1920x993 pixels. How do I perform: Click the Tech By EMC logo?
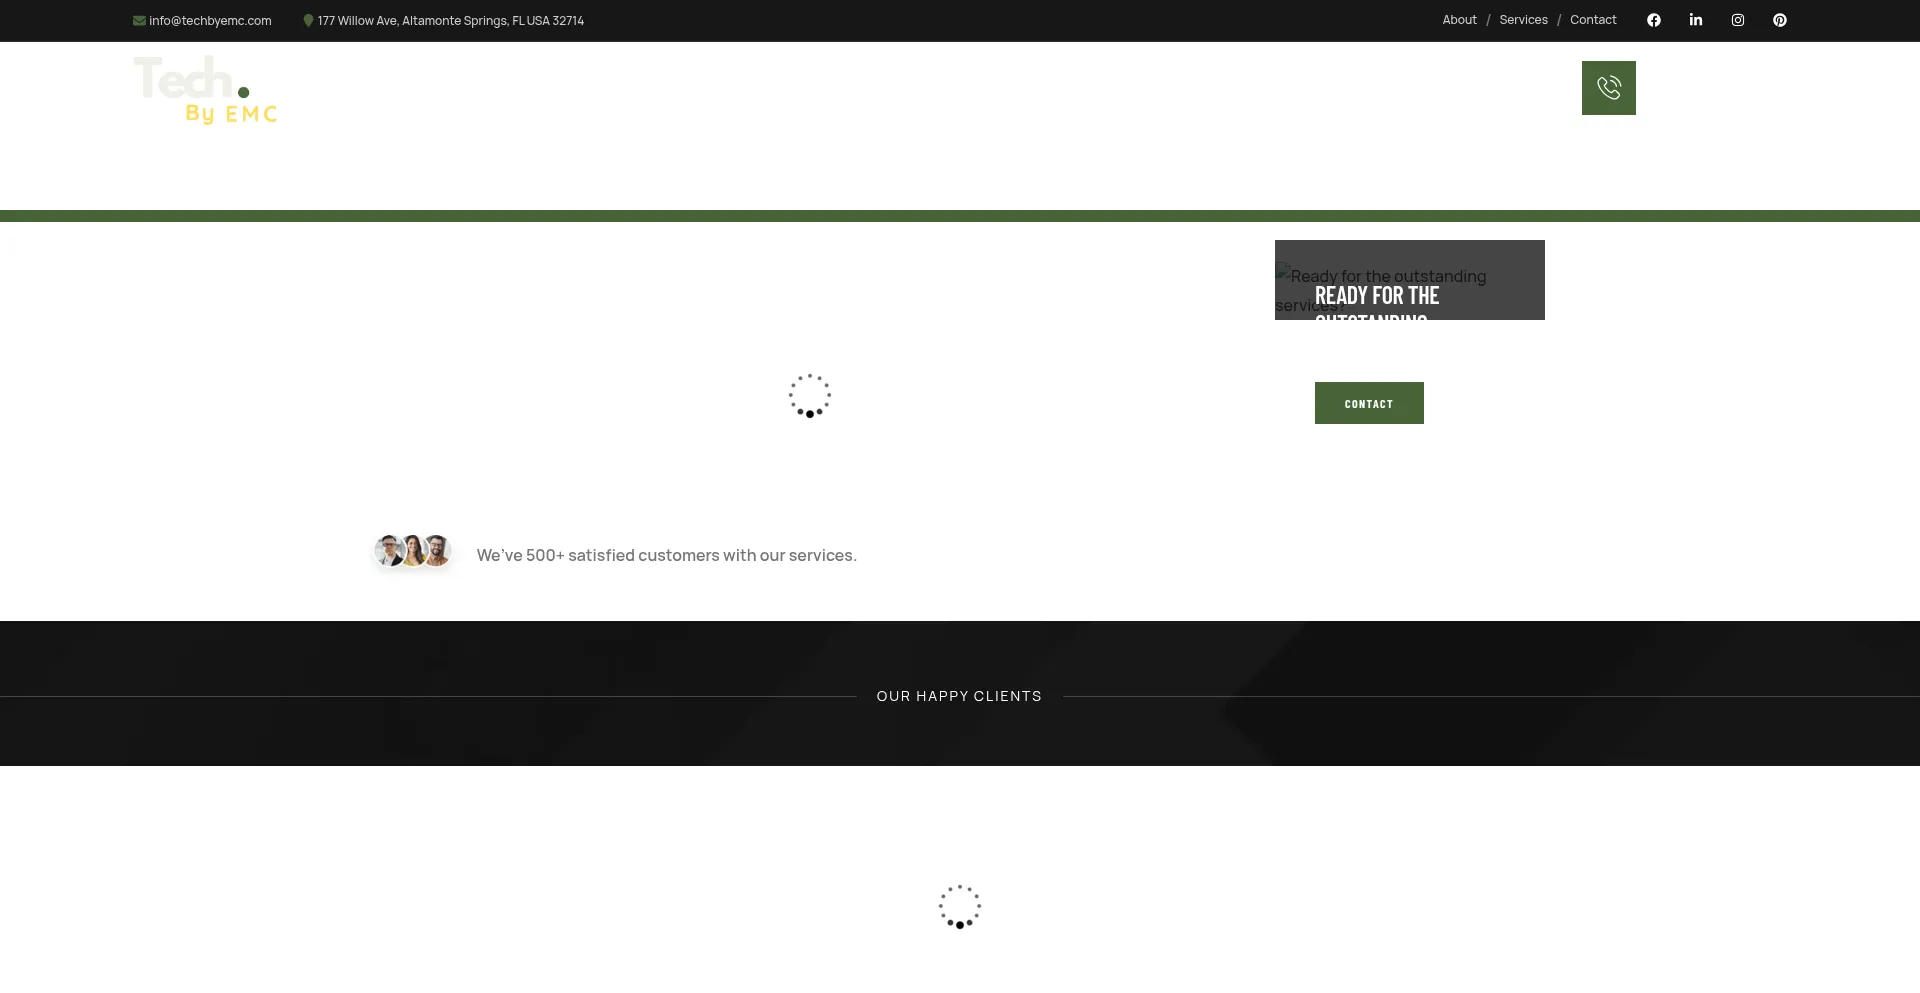point(206,90)
